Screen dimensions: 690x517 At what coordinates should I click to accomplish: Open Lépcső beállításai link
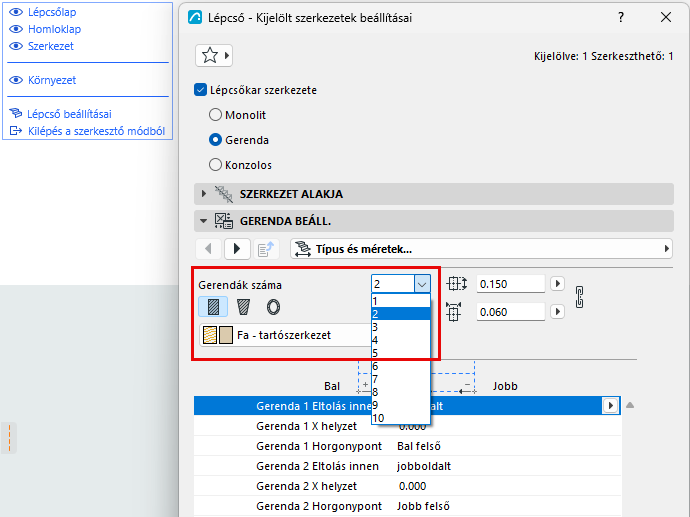point(69,114)
